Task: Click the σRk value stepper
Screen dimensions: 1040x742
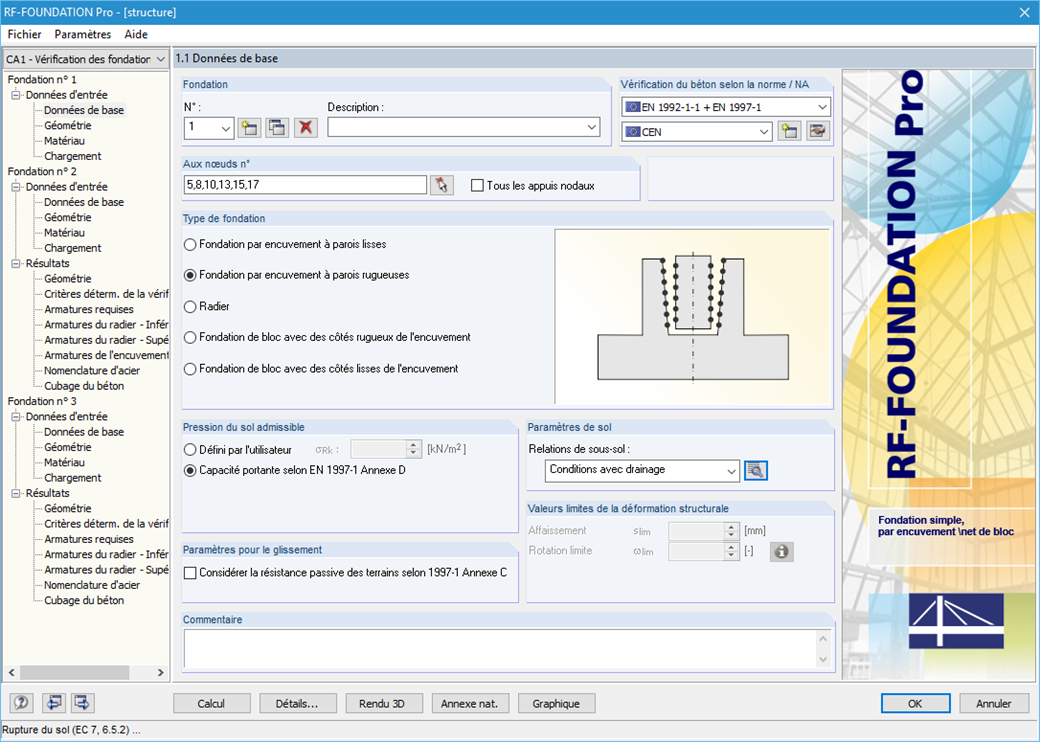Action: coord(413,450)
